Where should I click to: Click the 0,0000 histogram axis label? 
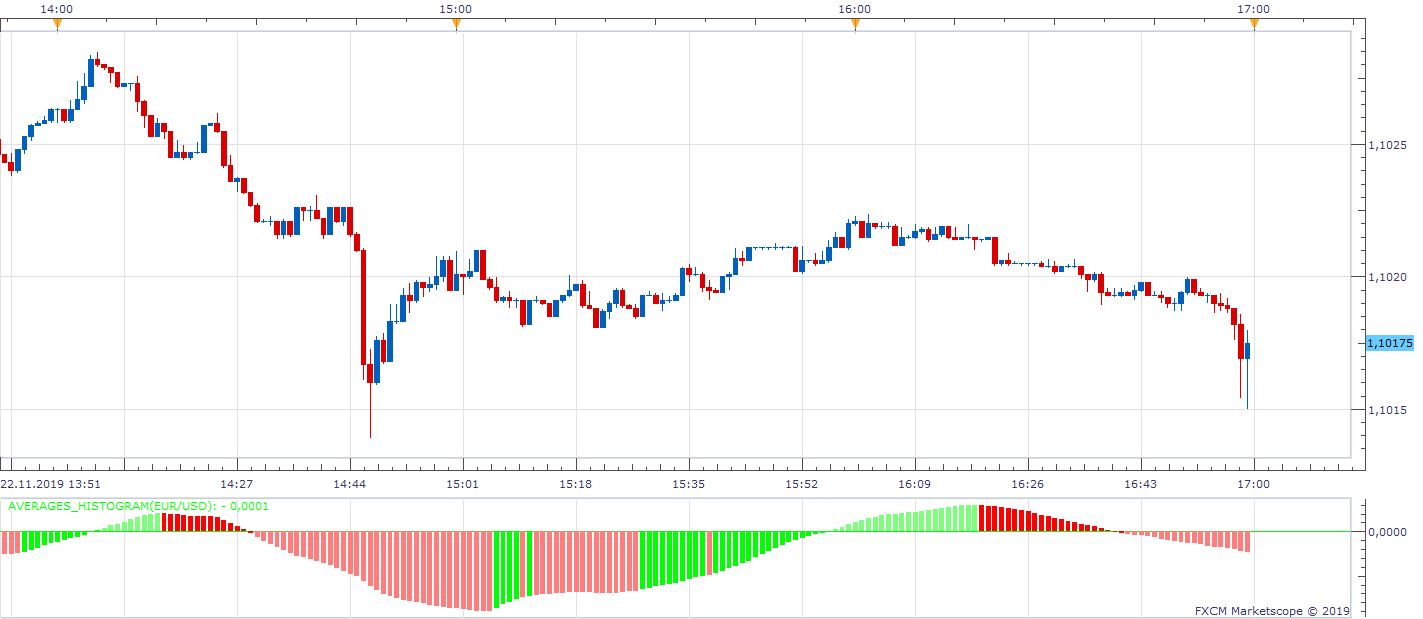click(x=1389, y=532)
